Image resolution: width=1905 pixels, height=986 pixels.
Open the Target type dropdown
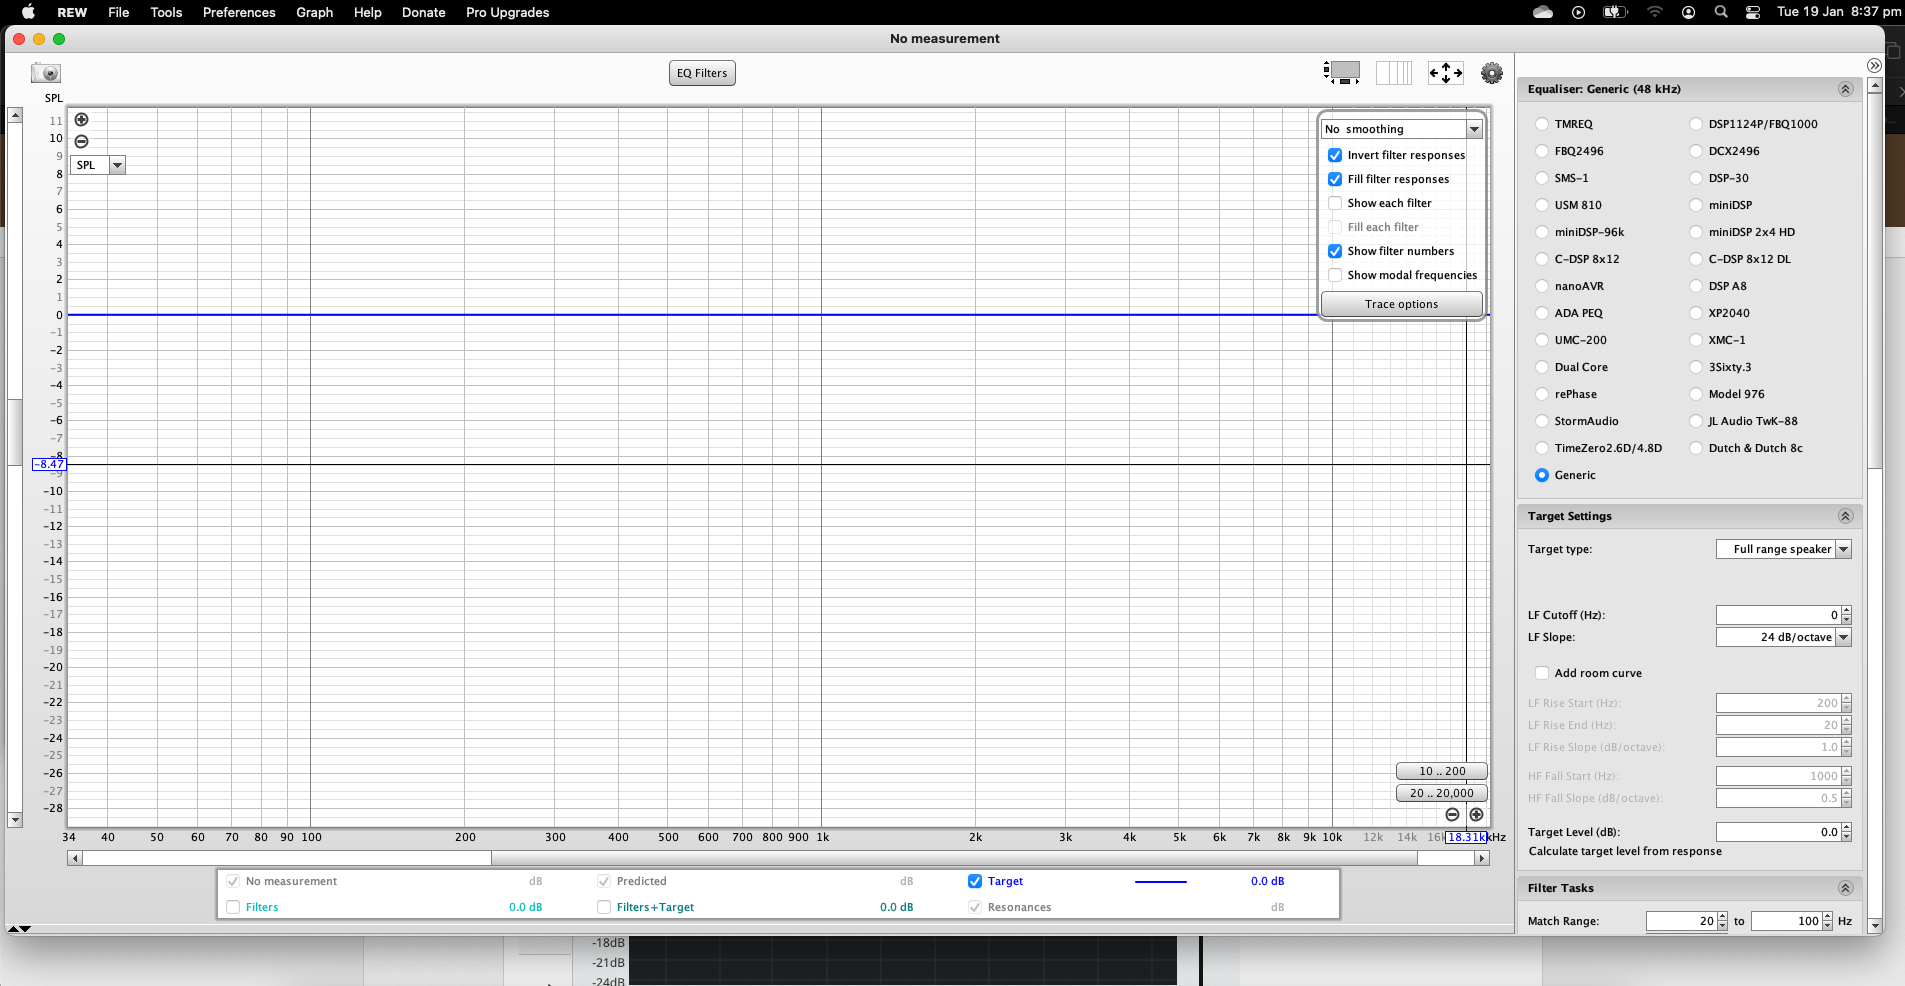[x=1784, y=549]
